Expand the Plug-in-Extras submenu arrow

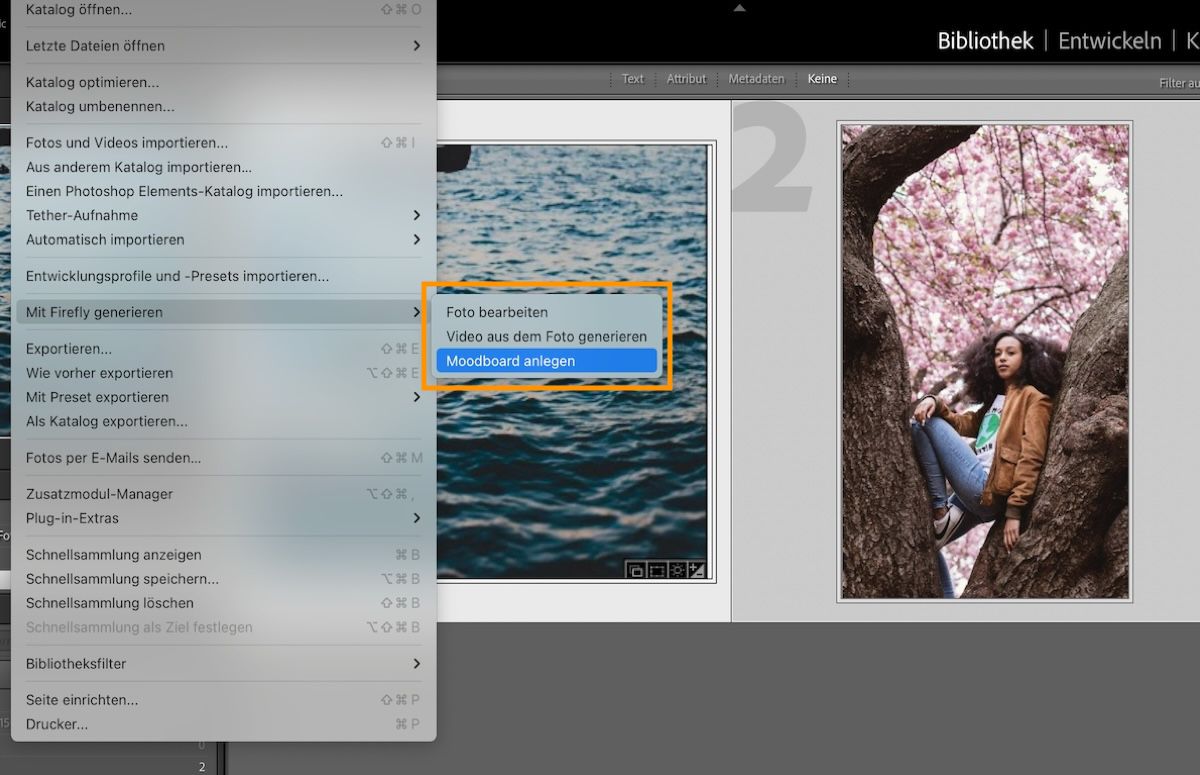pos(416,518)
